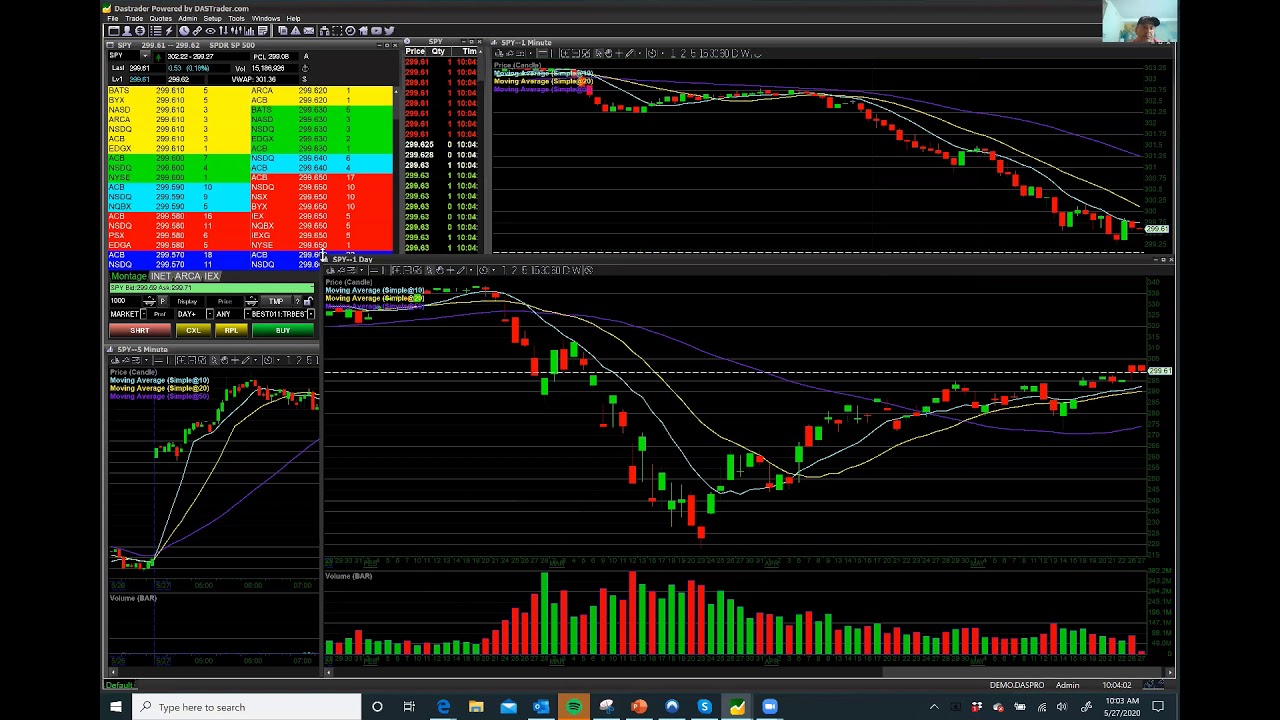Click the notes document icon in main toolbar
Image resolution: width=1280 pixels, height=720 pixels.
coord(262,31)
